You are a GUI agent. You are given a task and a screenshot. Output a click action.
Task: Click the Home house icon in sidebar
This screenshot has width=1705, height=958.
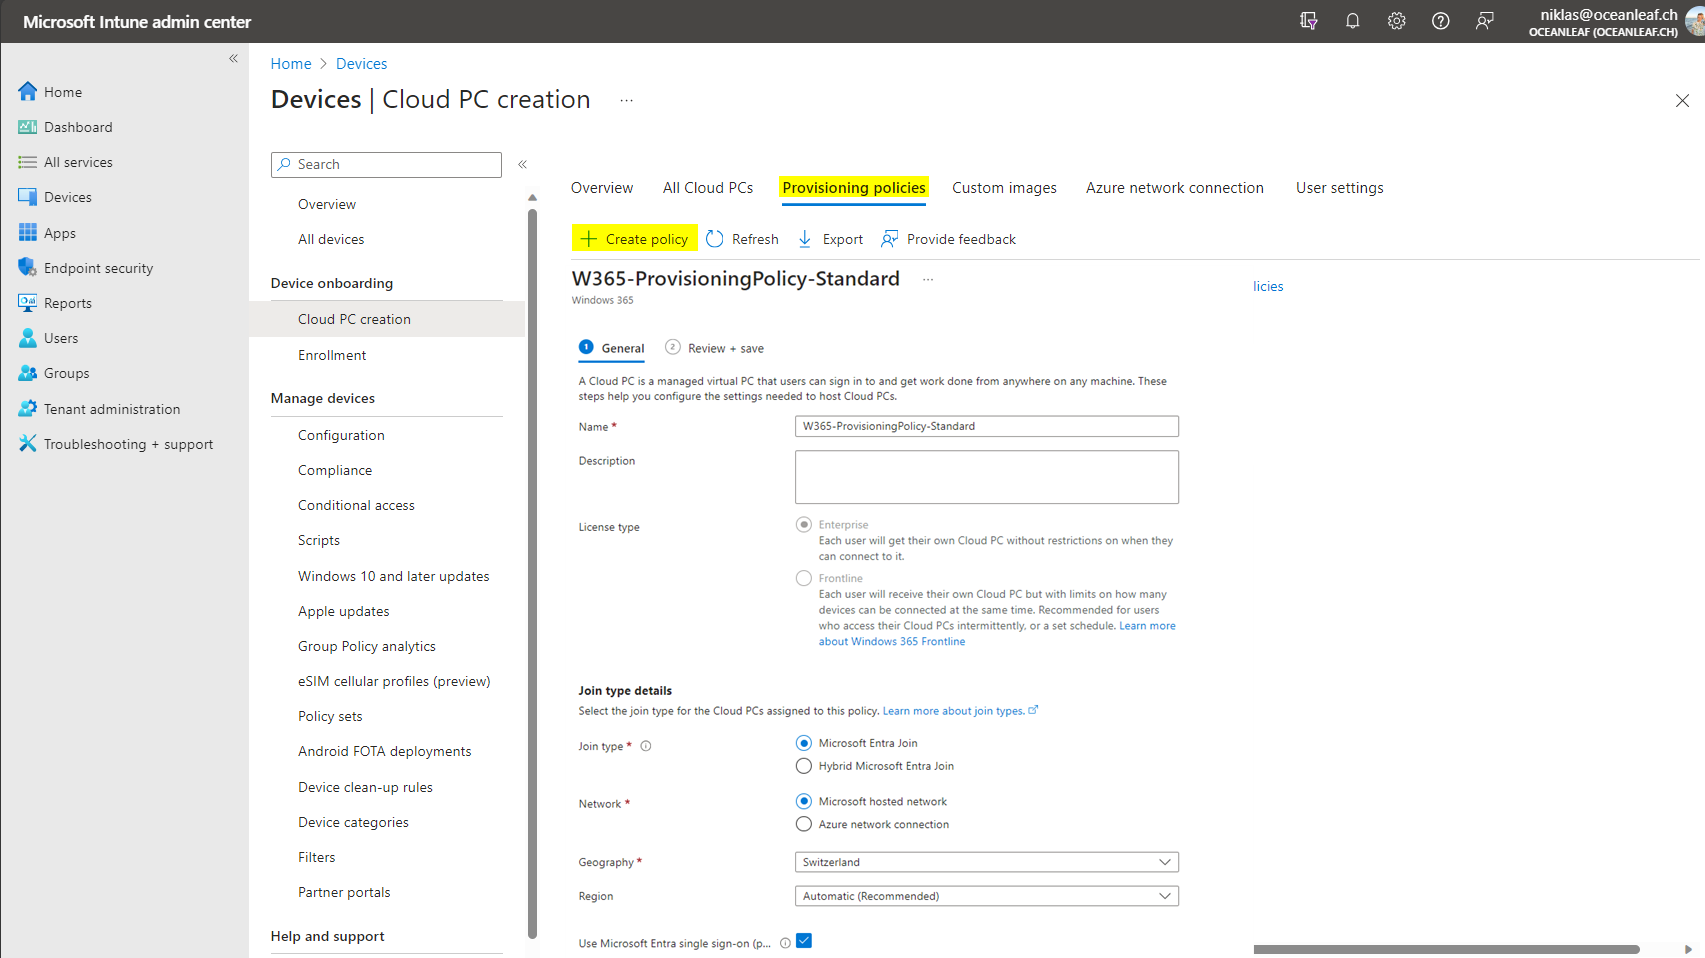(x=28, y=91)
